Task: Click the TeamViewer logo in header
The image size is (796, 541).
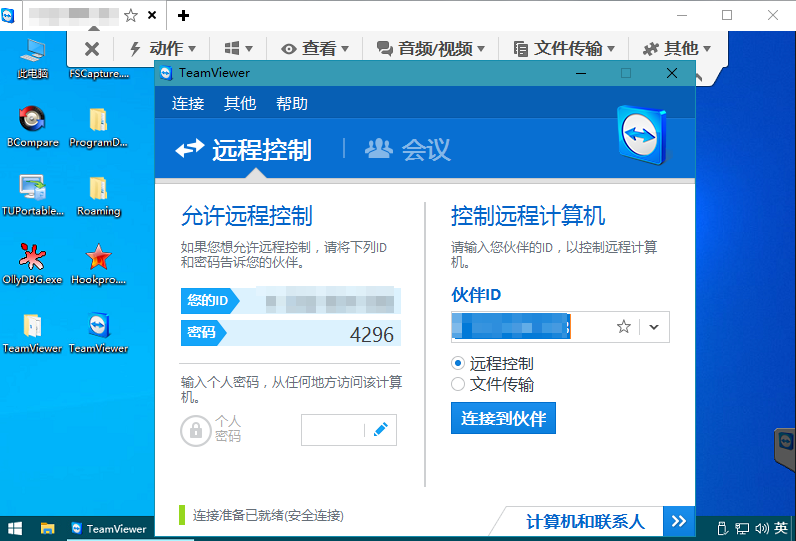Action: 642,135
